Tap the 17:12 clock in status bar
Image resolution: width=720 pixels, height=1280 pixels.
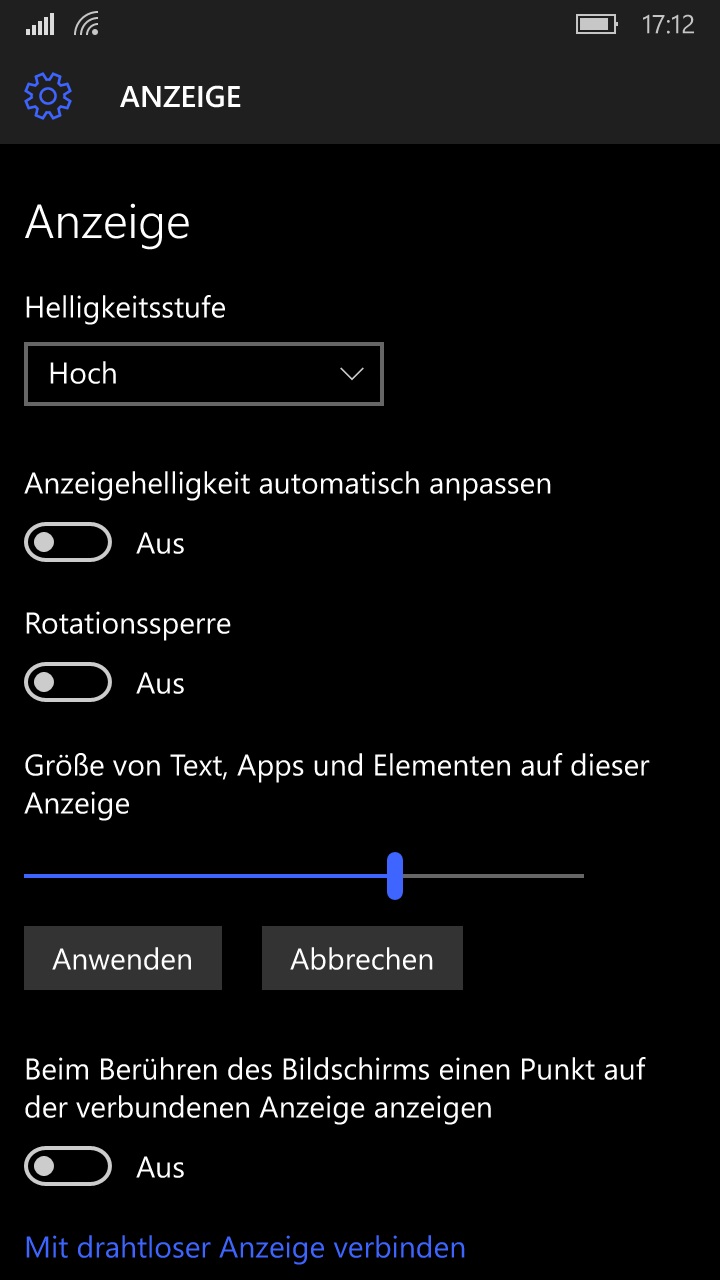click(x=667, y=25)
